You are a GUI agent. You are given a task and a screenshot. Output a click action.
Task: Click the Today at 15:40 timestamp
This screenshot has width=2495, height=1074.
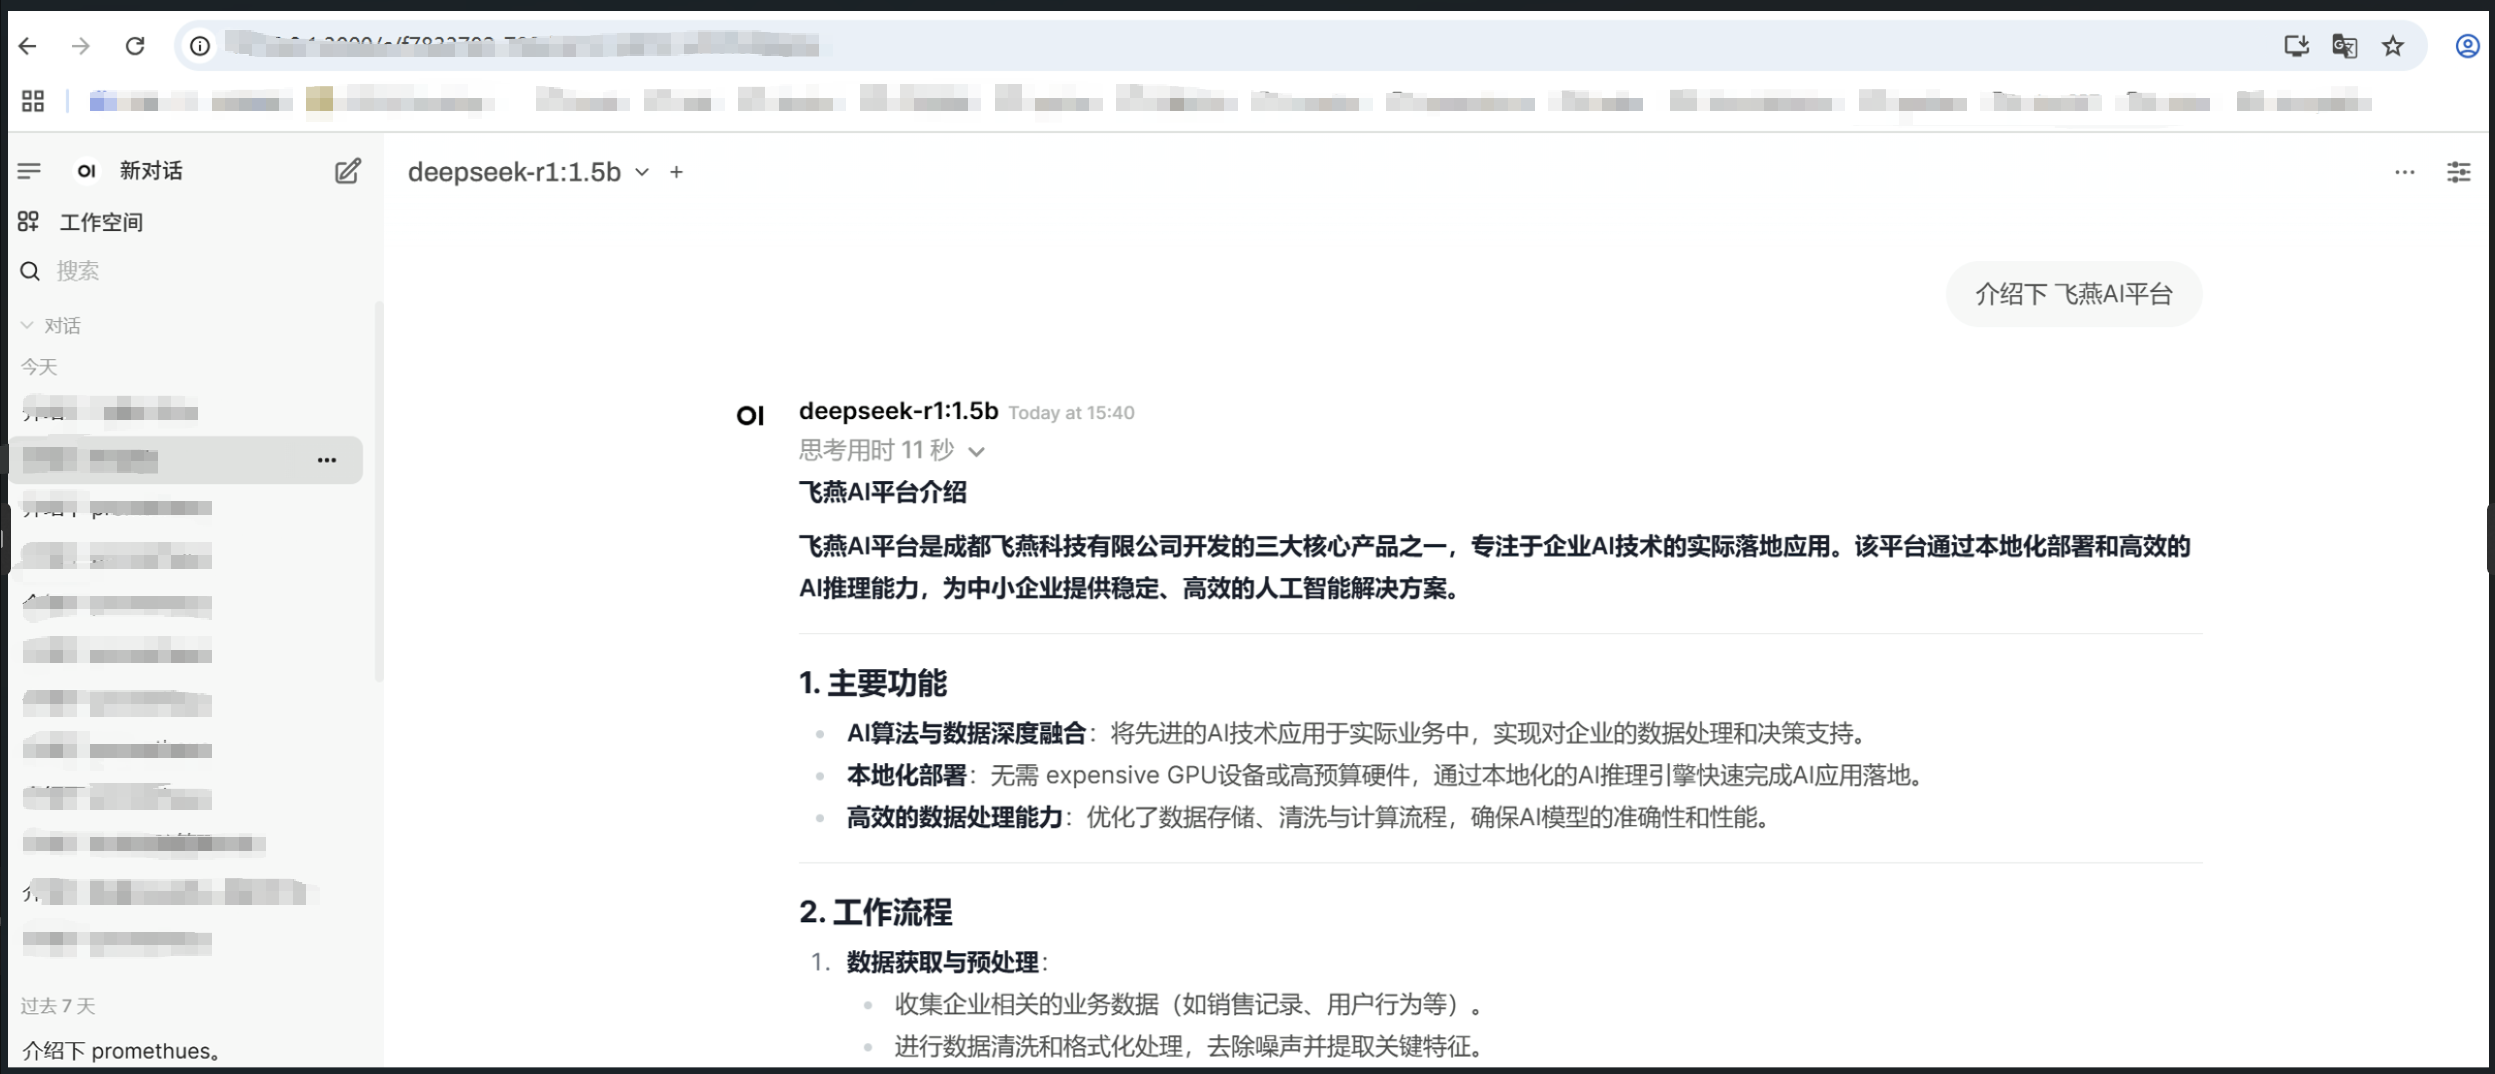(1071, 413)
